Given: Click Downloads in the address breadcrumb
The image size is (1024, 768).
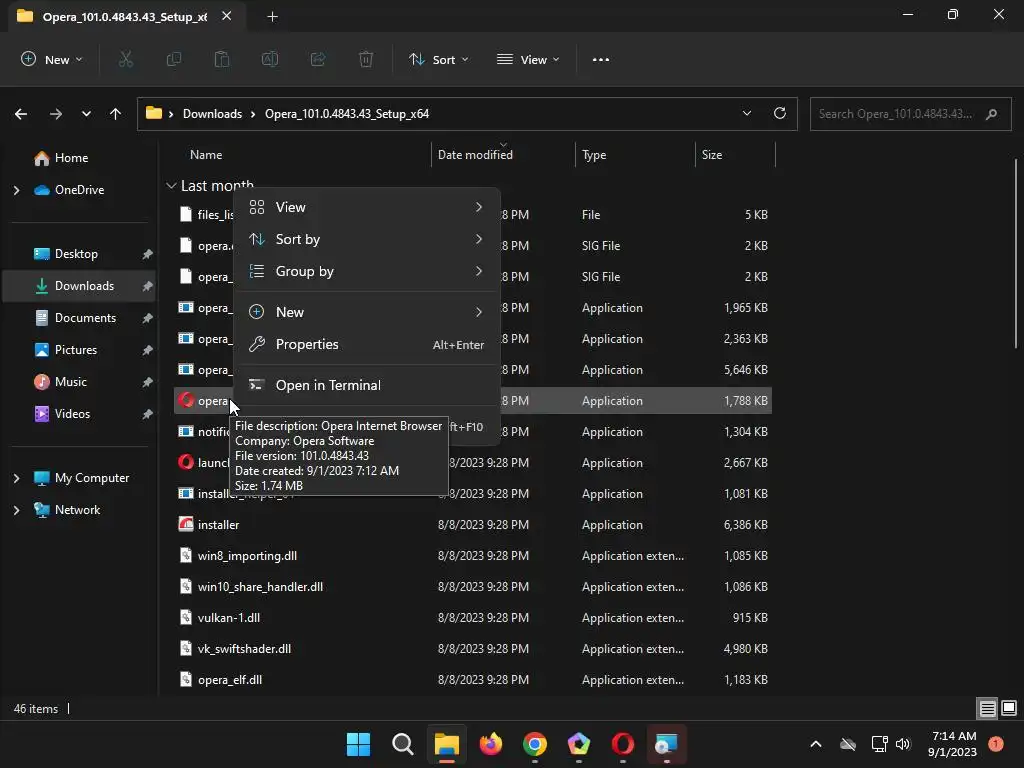Looking at the screenshot, I should coord(212,114).
